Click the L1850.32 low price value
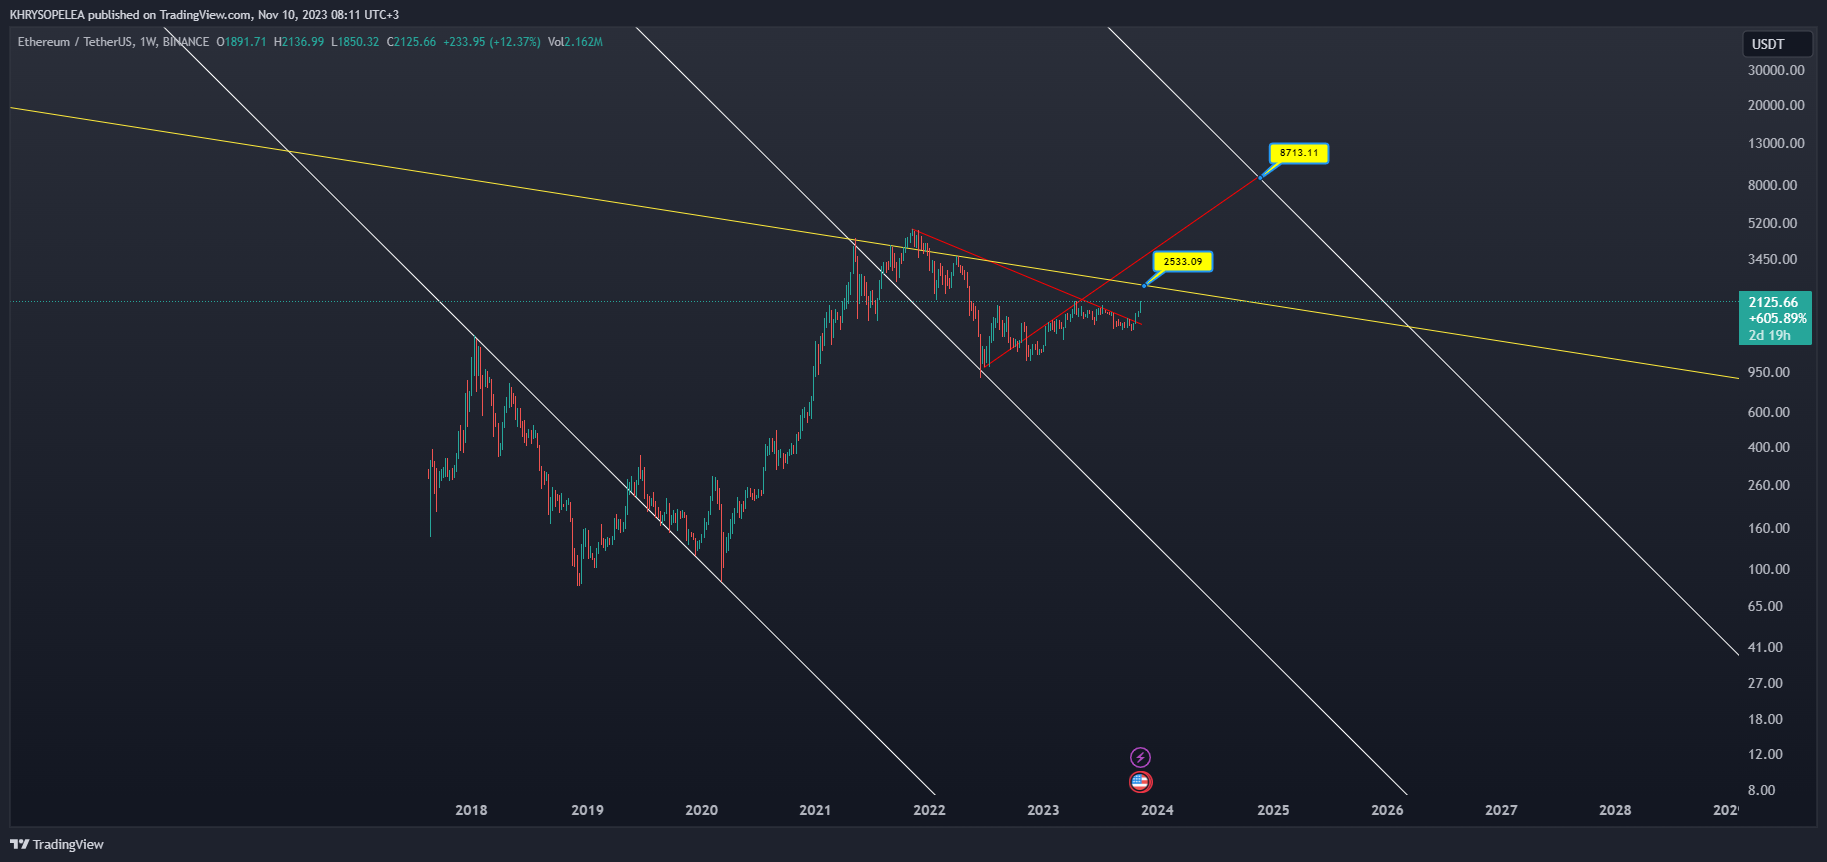Screen dimensions: 1827x862 356,42
